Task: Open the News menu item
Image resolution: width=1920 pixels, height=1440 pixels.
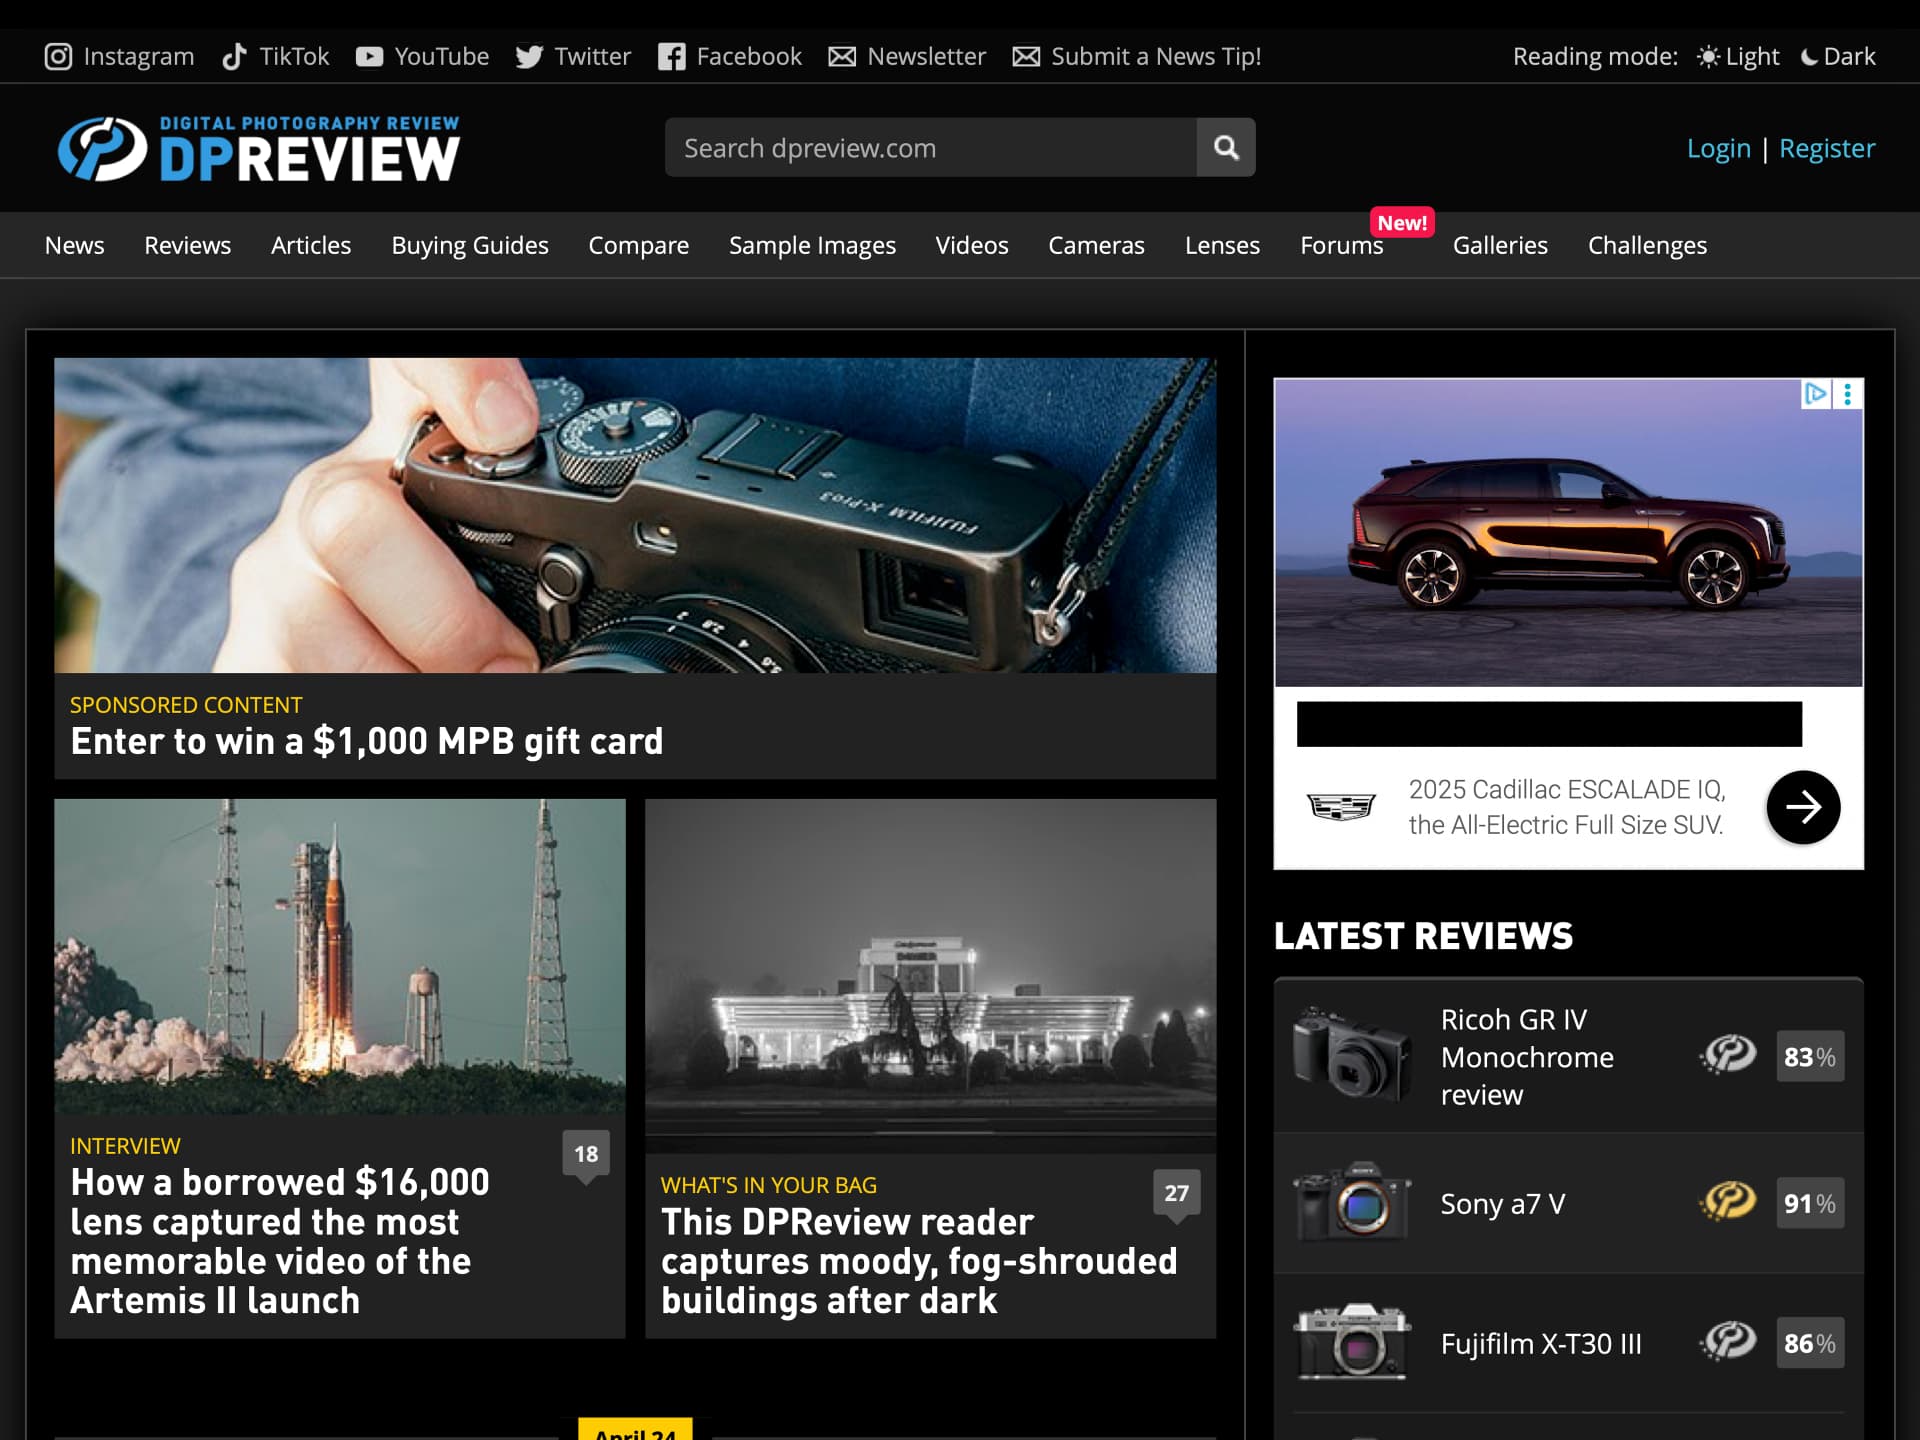Action: pyautogui.click(x=75, y=245)
